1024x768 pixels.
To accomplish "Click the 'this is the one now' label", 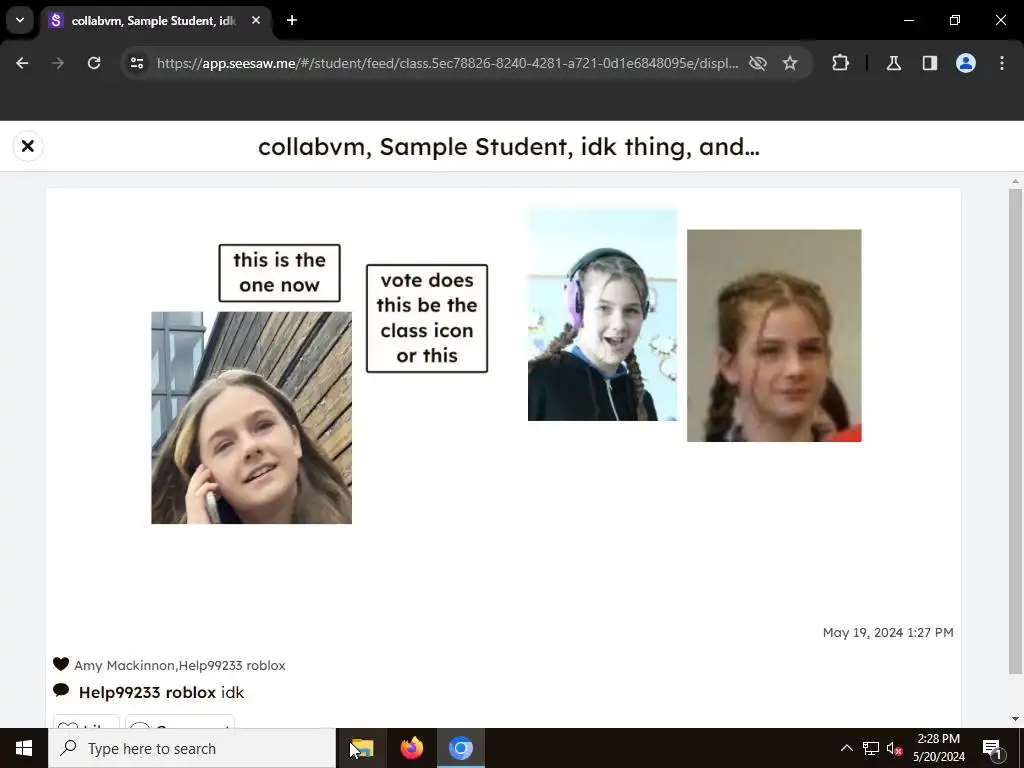I will click(280, 273).
